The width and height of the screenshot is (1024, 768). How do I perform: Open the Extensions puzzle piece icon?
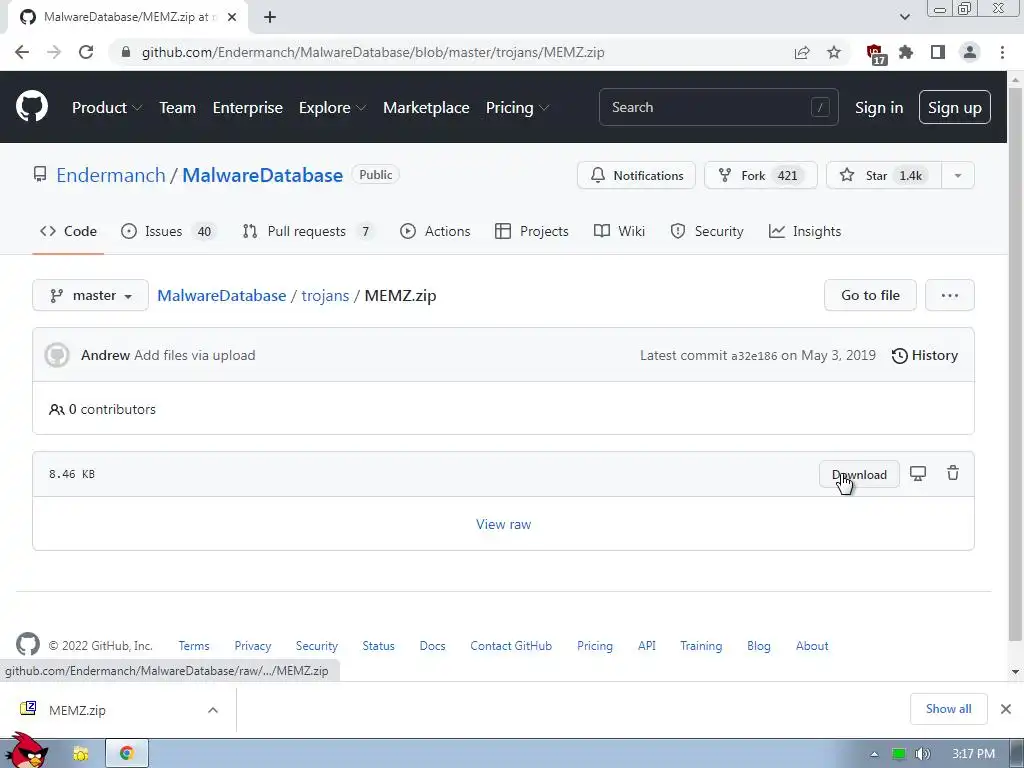click(906, 52)
